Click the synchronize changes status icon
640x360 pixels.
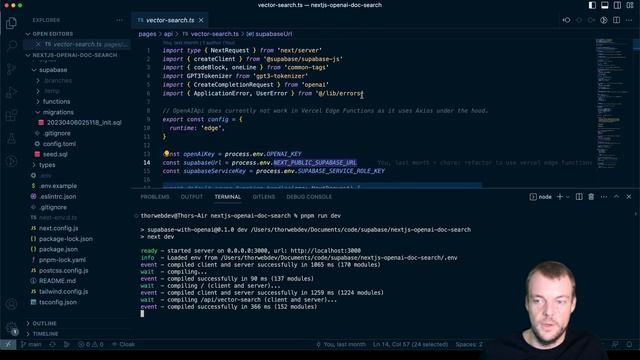tap(52, 344)
